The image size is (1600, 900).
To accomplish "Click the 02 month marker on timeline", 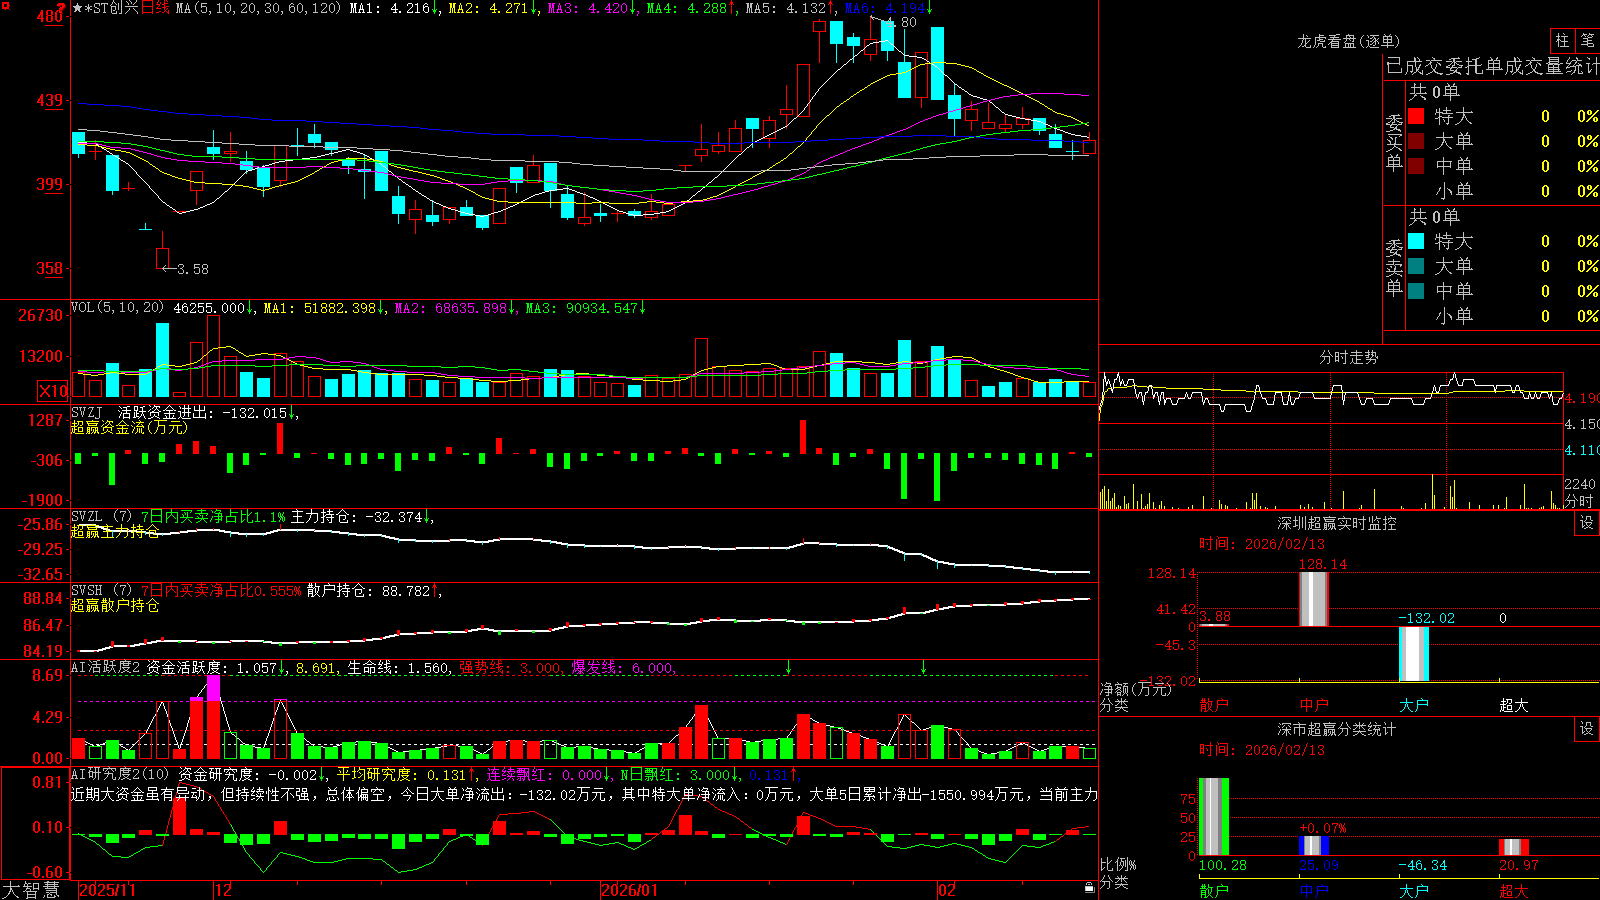I will (x=947, y=890).
